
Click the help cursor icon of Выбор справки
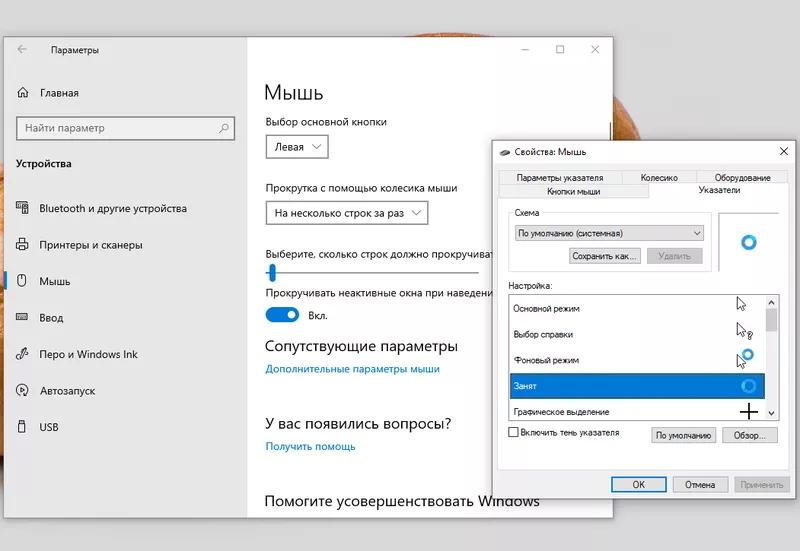[x=744, y=331]
